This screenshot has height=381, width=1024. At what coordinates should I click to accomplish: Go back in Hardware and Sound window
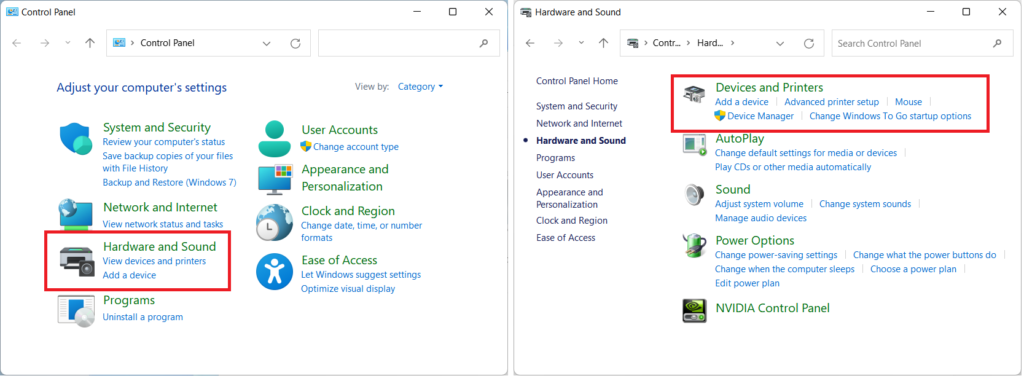530,43
